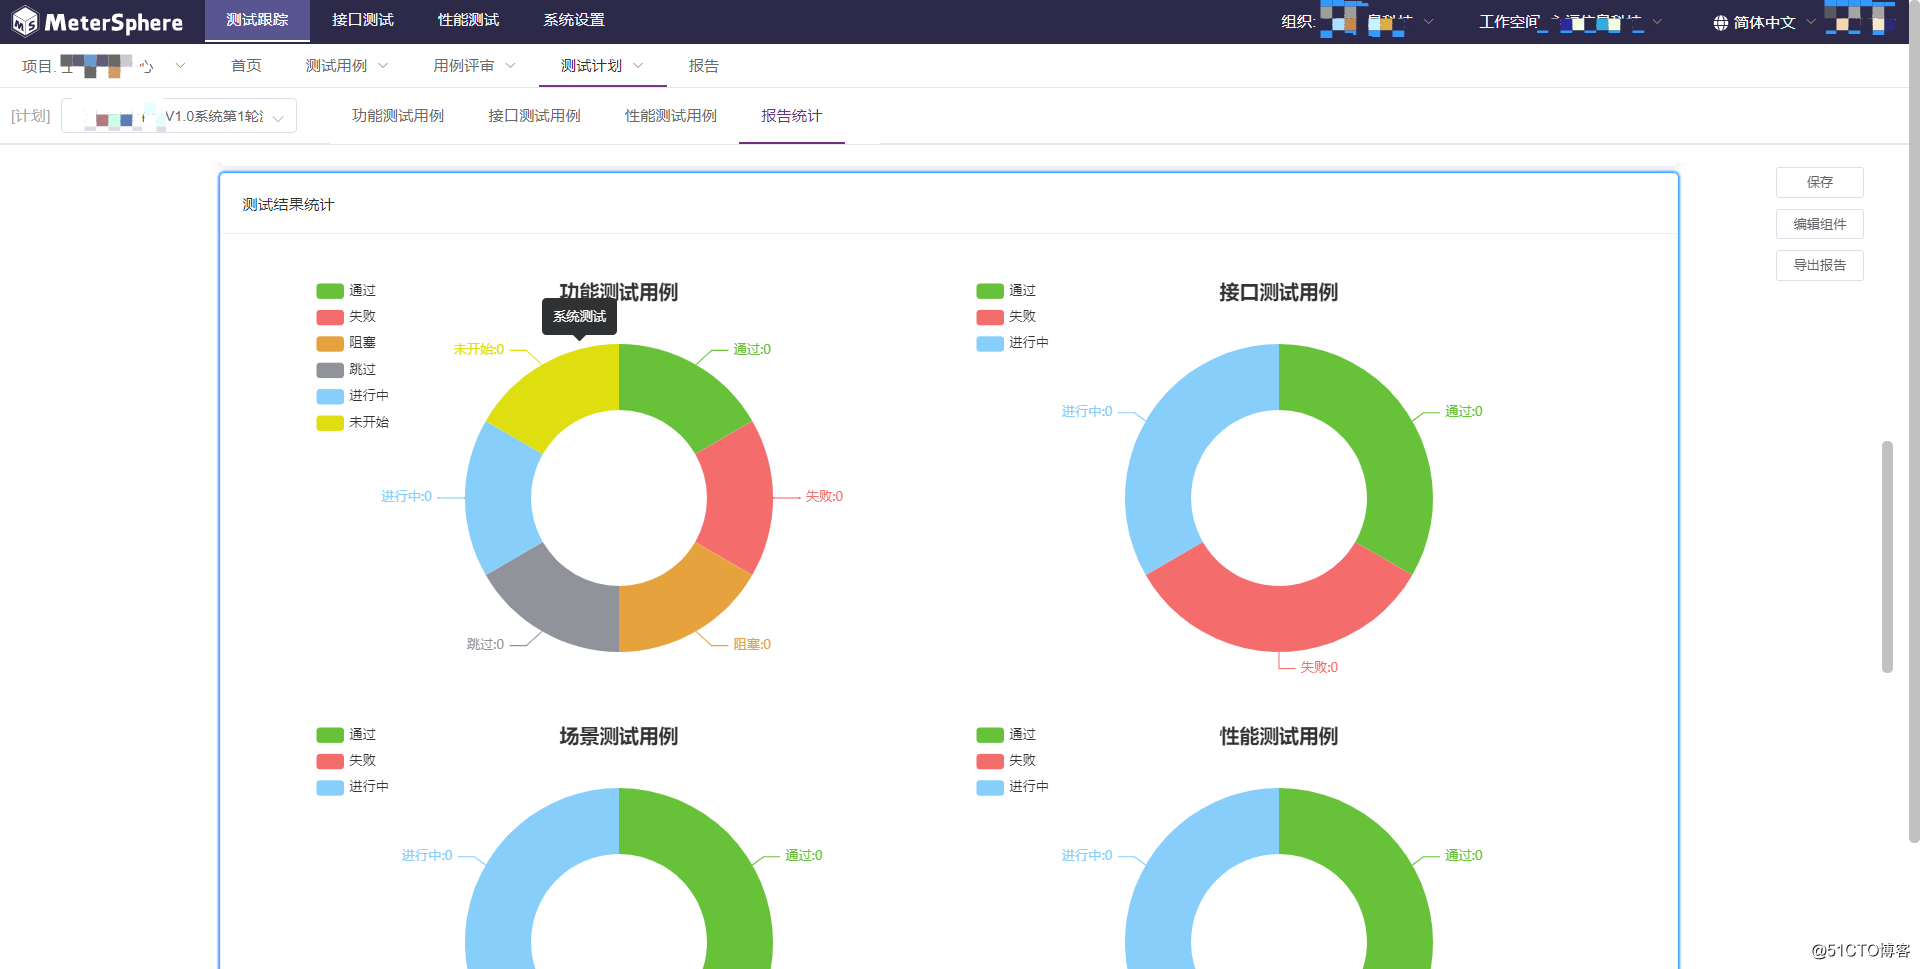
Task: Click the 跳过:0 label on 功能测试用例 chart
Action: point(485,645)
